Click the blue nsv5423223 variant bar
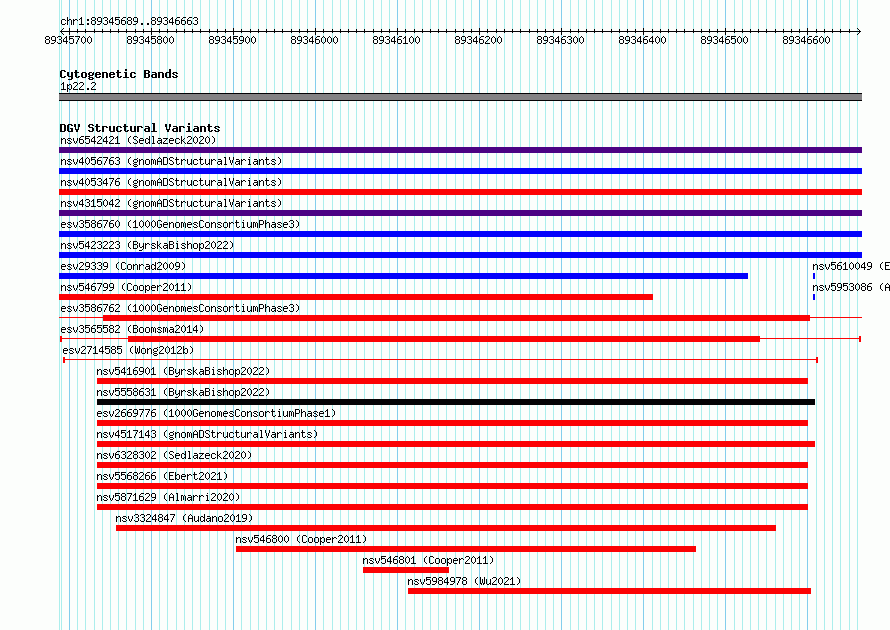The image size is (890, 630). (x=460, y=255)
